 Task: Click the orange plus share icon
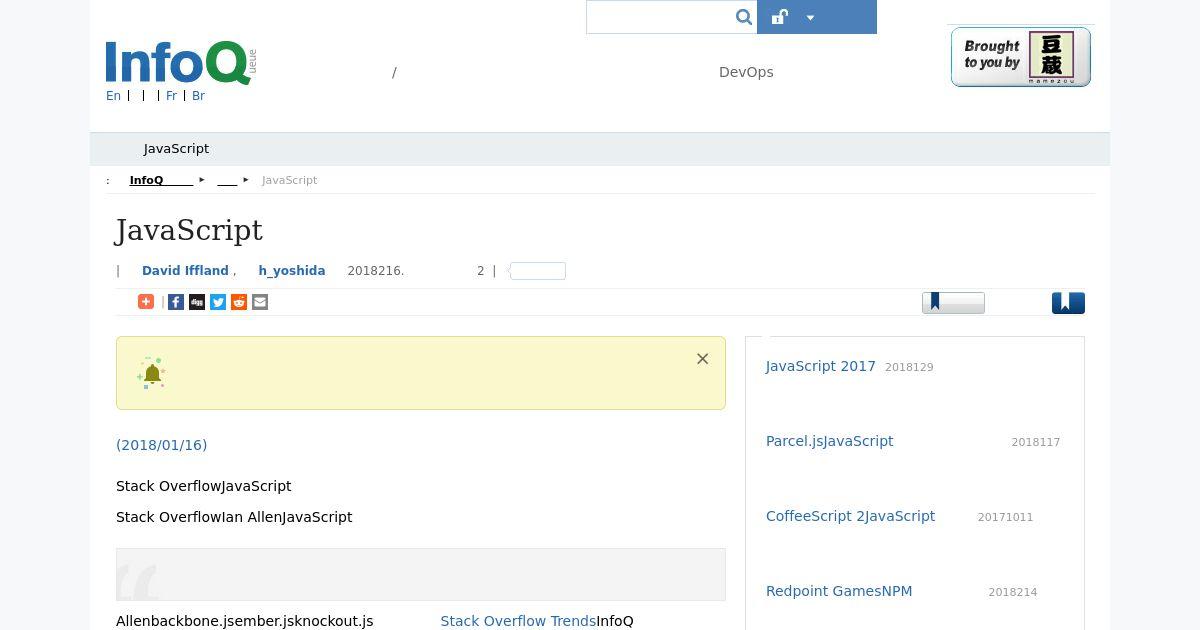pyautogui.click(x=146, y=302)
